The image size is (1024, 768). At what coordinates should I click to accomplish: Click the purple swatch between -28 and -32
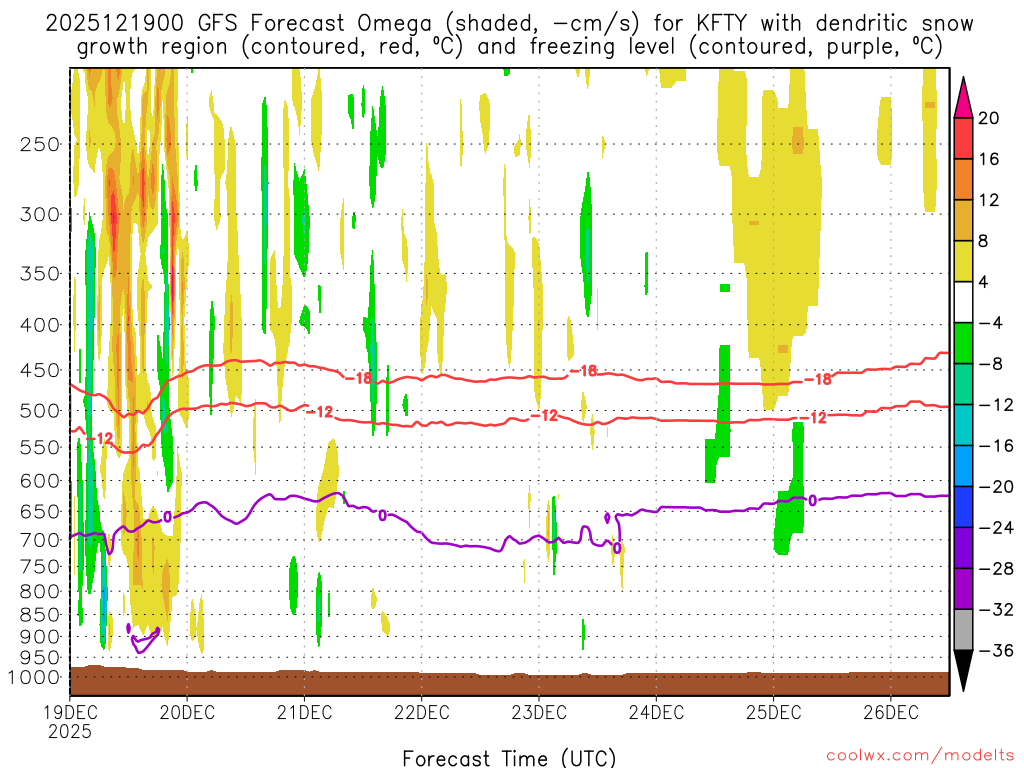click(x=963, y=589)
